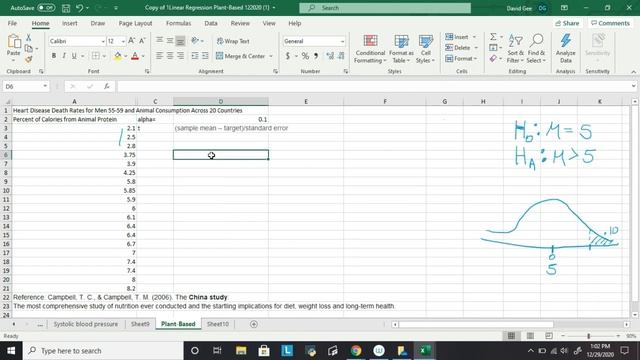Image resolution: width=640 pixels, height=360 pixels.
Task: Center text horizontally
Action: pos(170,56)
